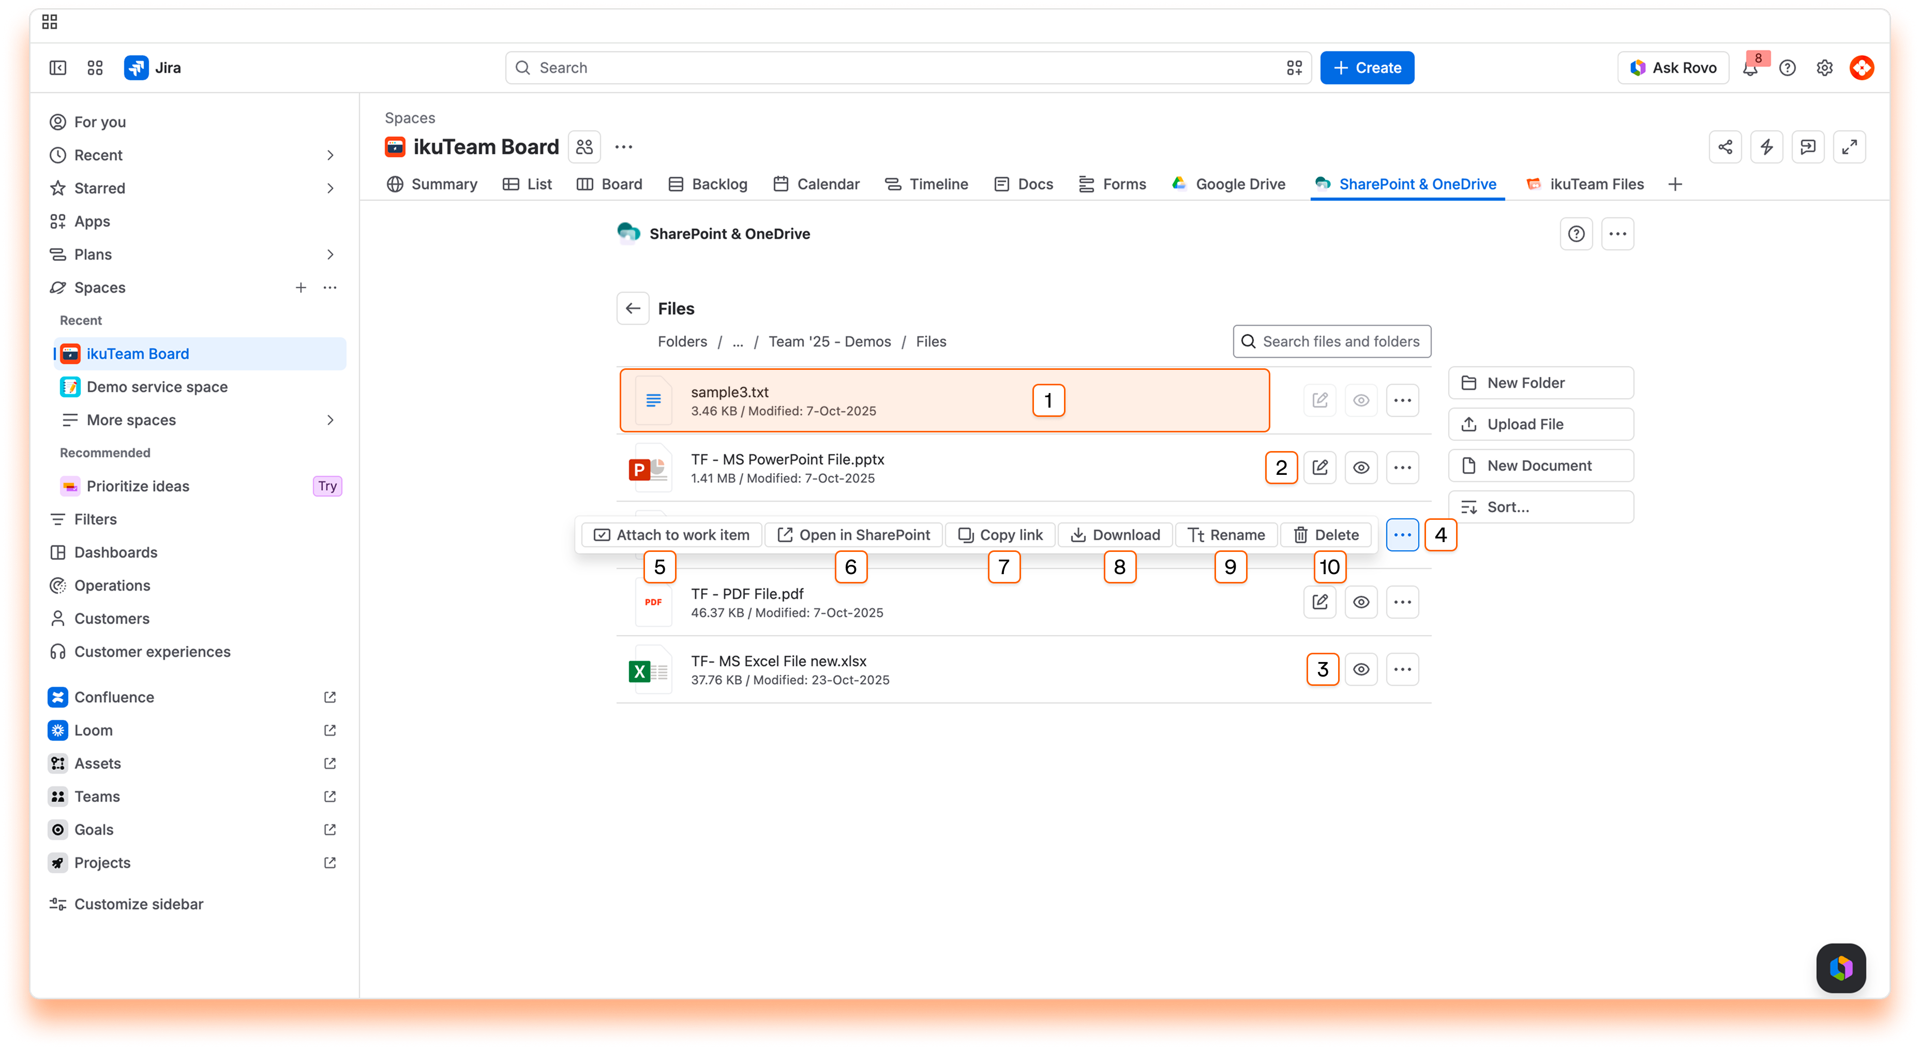Select Download in the file actions menu
Screen dimensions: 1920x1049
pos(1116,535)
